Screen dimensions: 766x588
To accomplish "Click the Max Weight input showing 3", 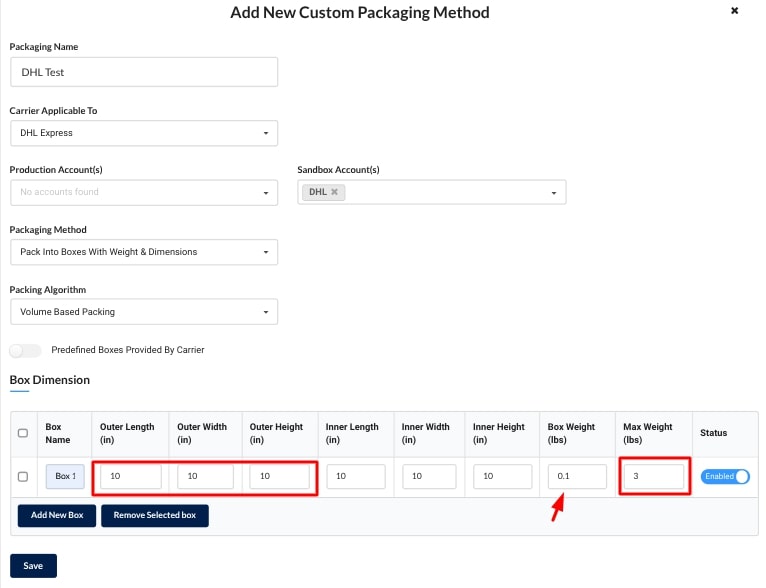I will tap(654, 477).
